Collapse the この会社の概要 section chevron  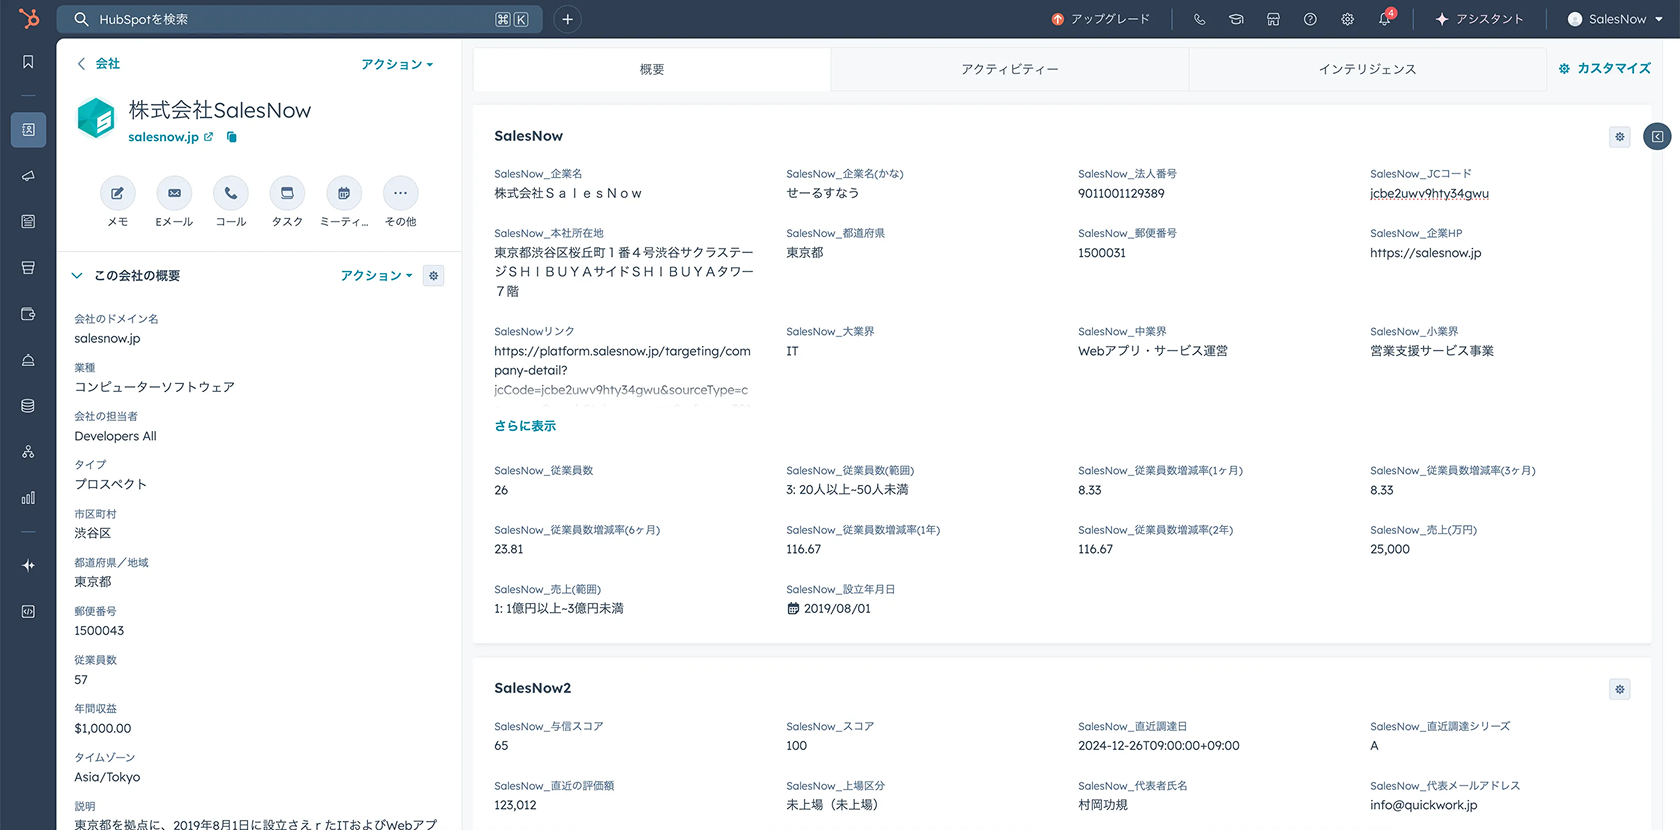pos(77,276)
